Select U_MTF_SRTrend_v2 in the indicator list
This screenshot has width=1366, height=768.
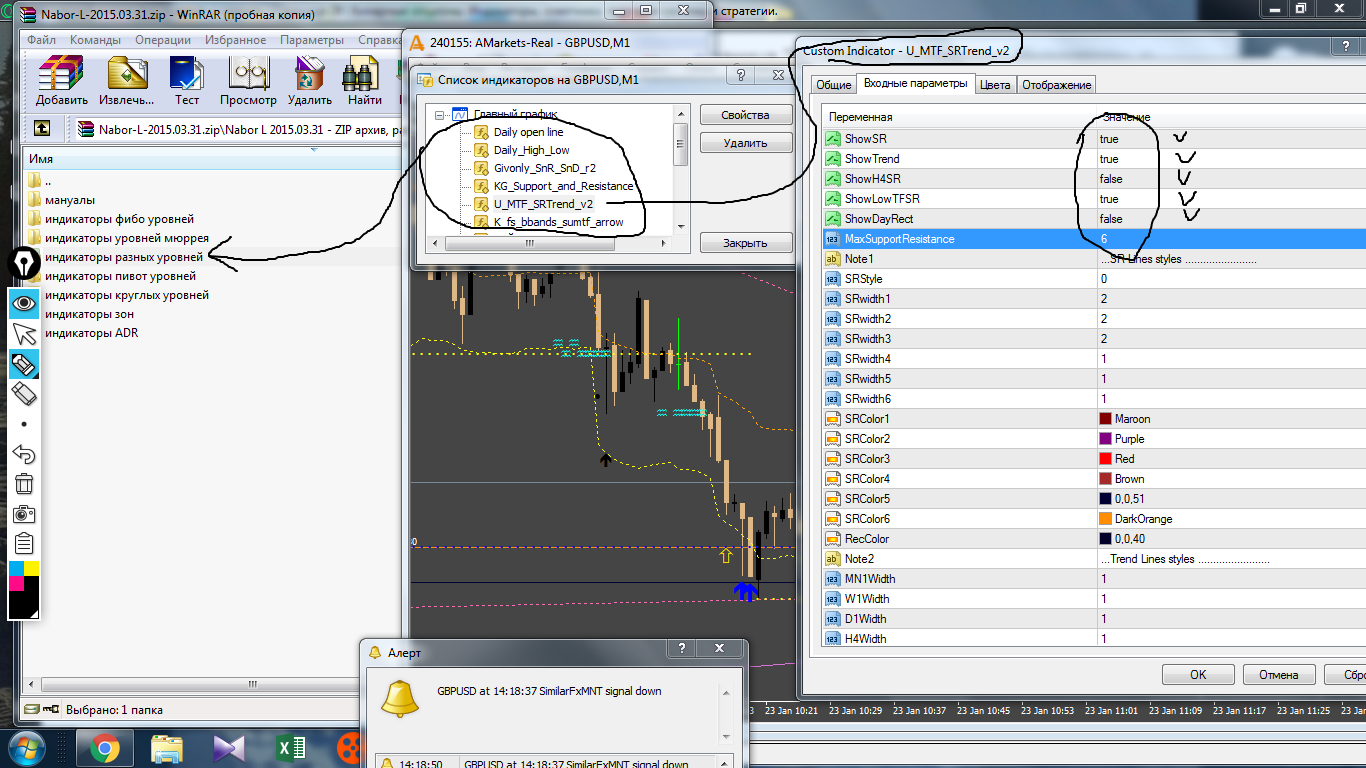pos(543,204)
